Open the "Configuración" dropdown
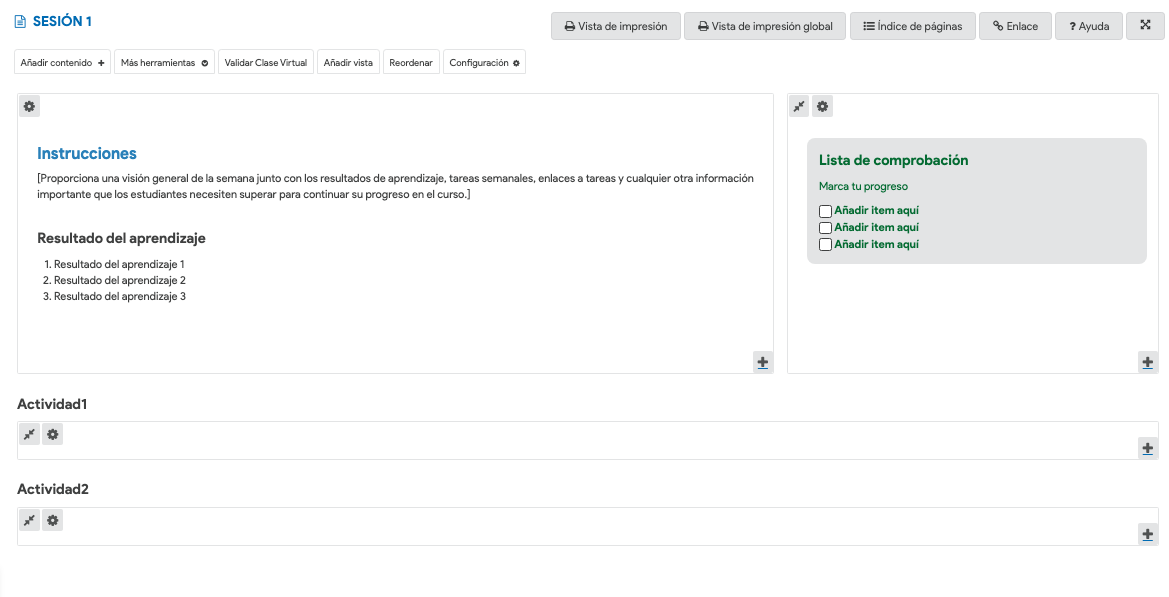 coord(484,63)
